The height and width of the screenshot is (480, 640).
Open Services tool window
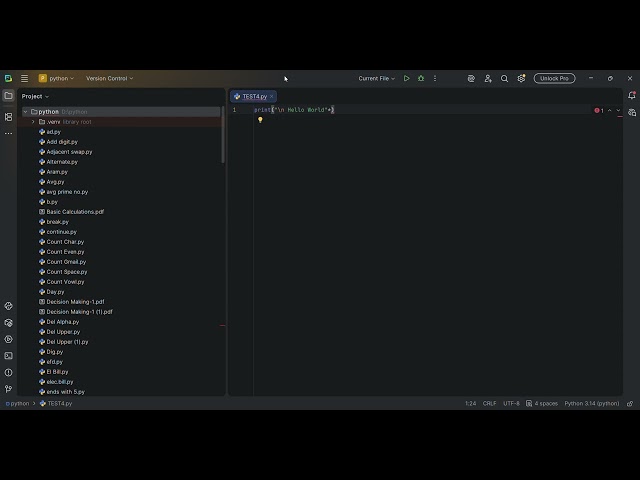tap(8, 339)
